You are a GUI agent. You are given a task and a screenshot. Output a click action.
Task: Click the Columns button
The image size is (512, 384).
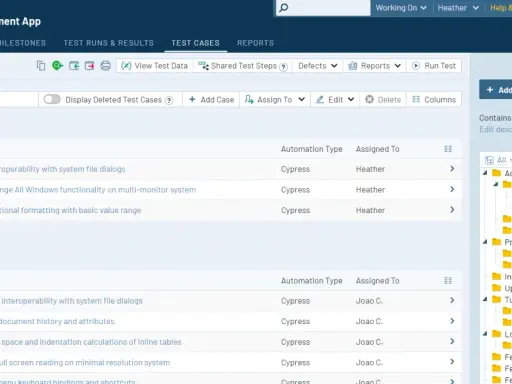pos(434,99)
